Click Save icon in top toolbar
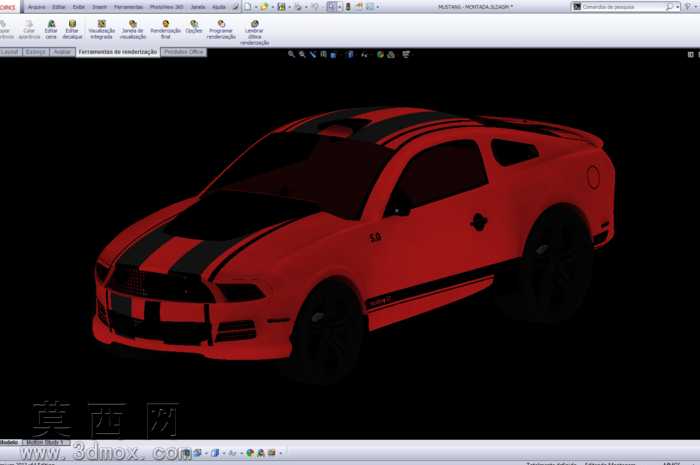700x465 pixels. [282, 7]
